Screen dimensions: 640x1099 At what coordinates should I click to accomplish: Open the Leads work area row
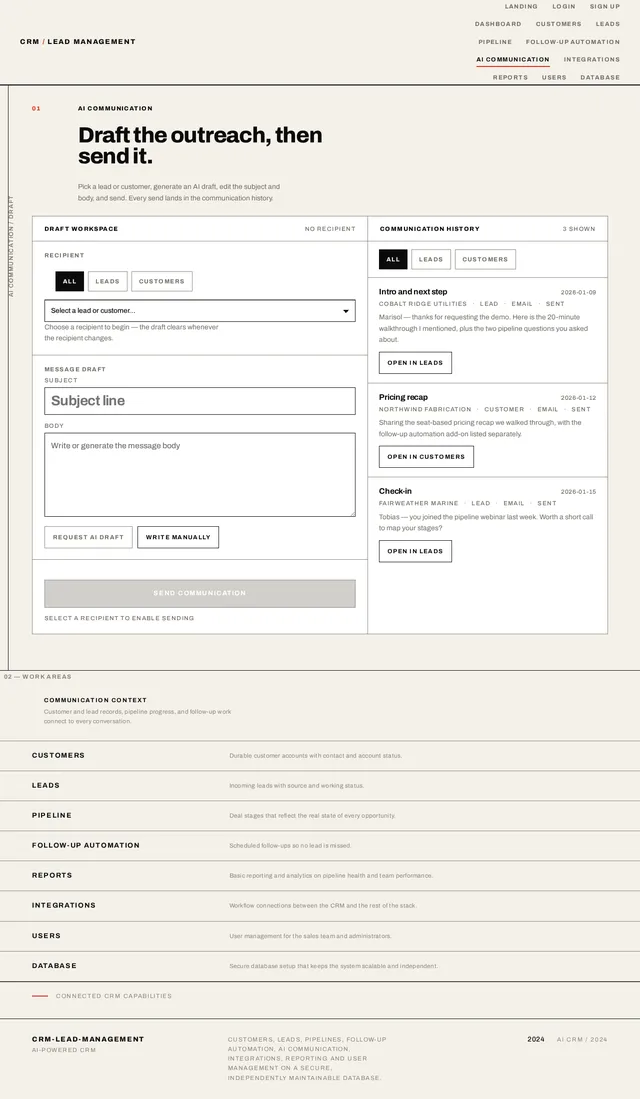pos(320,786)
